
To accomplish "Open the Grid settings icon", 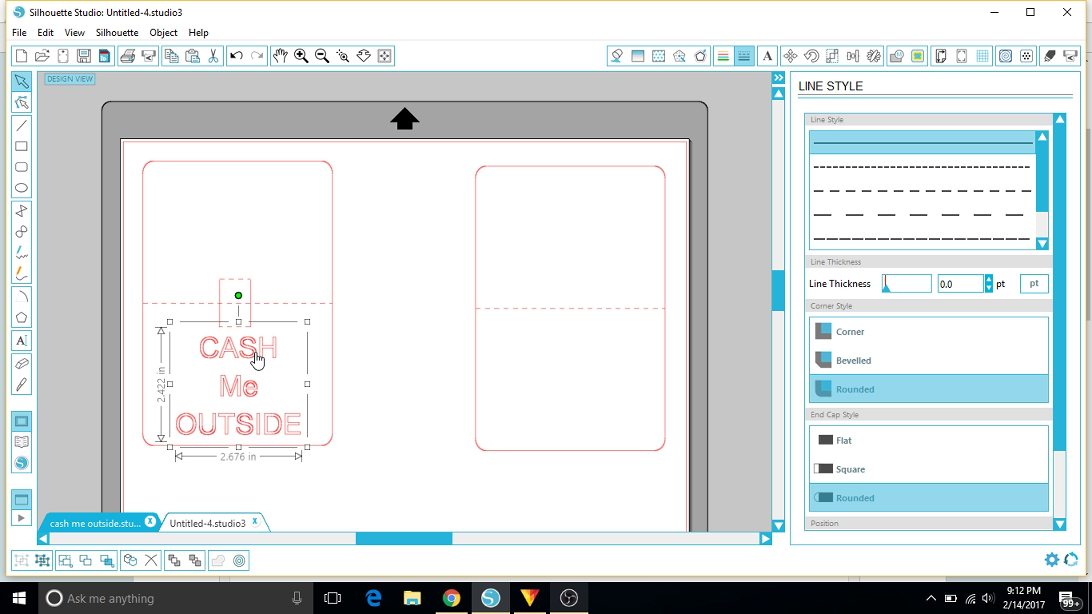I will (982, 56).
